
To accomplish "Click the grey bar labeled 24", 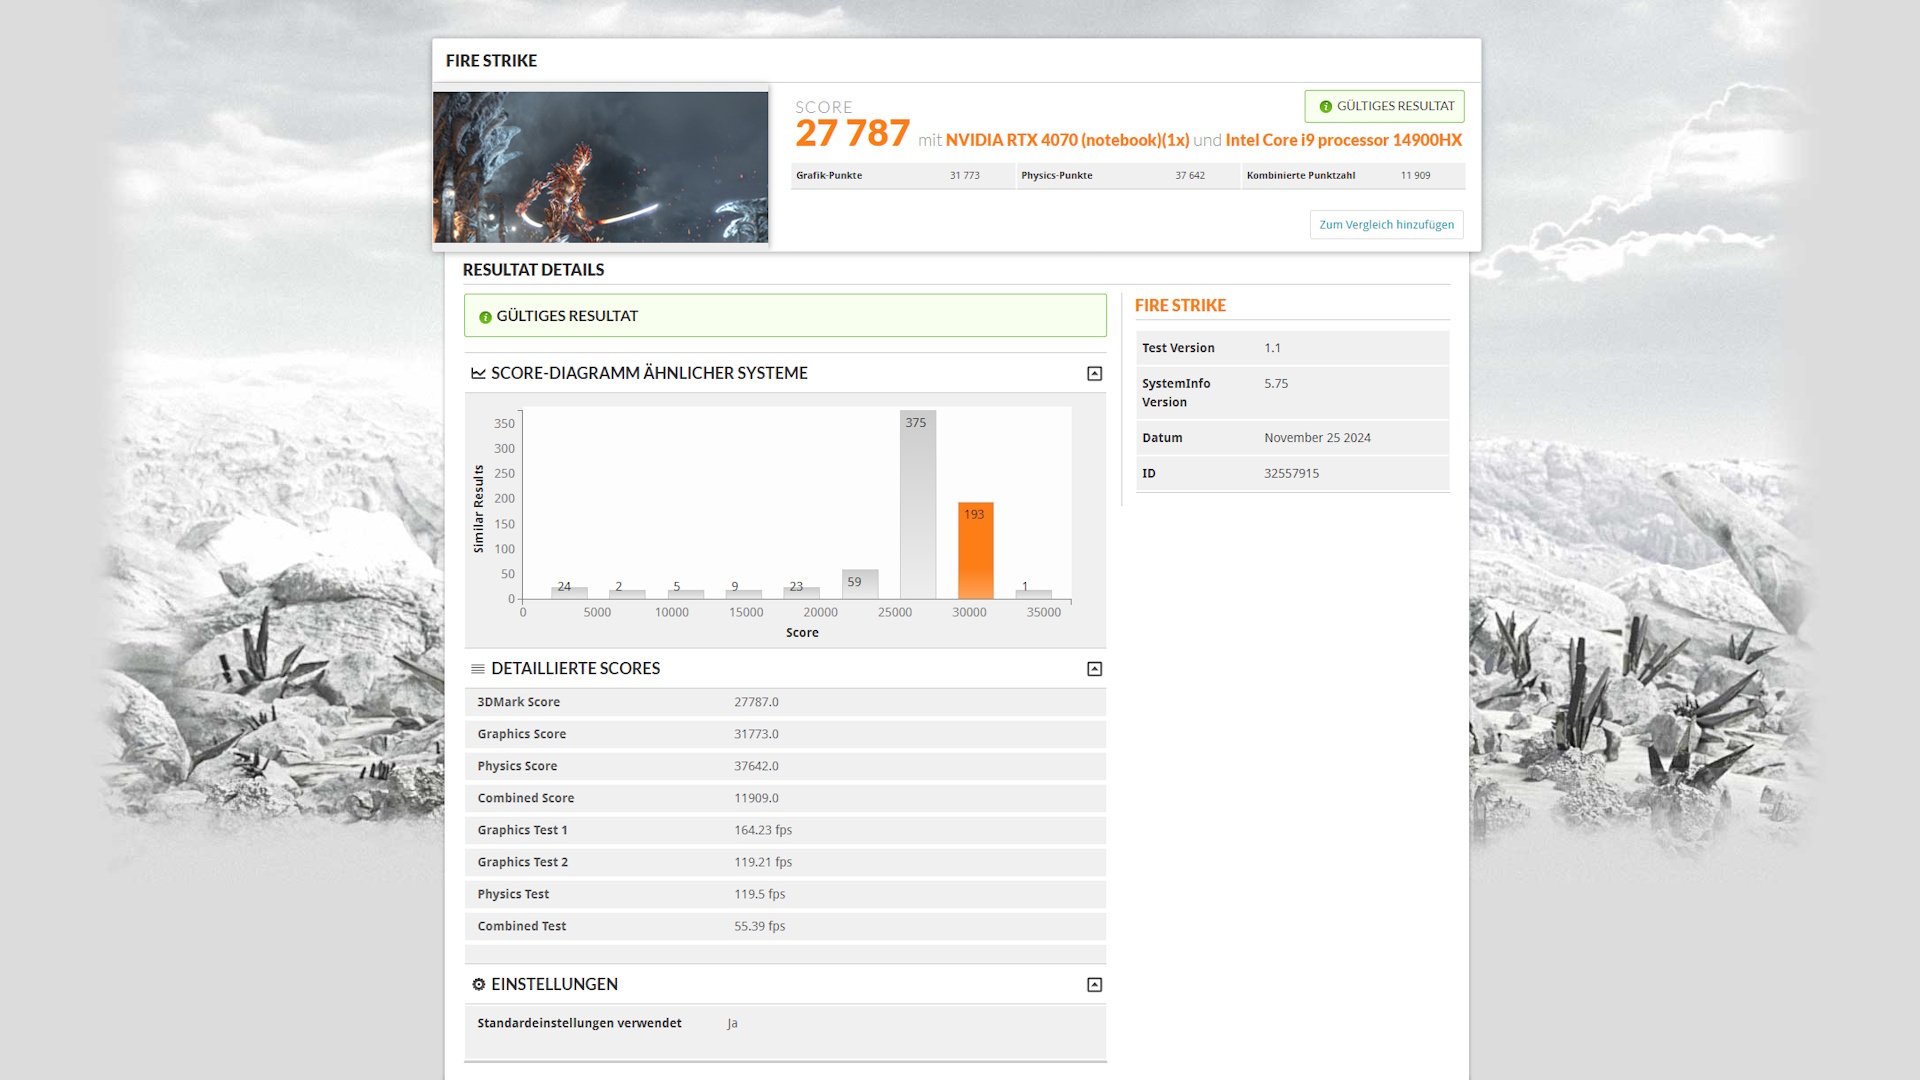I will click(x=569, y=593).
